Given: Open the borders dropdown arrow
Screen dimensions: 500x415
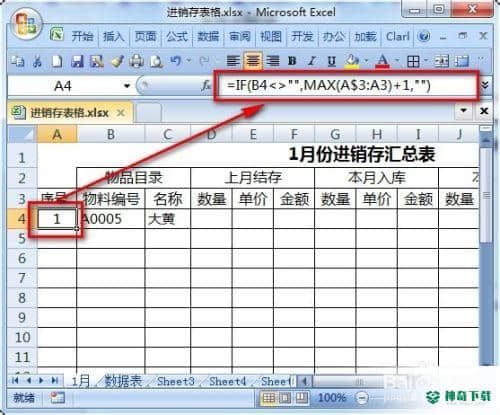Looking at the screenshot, I should [x=426, y=61].
